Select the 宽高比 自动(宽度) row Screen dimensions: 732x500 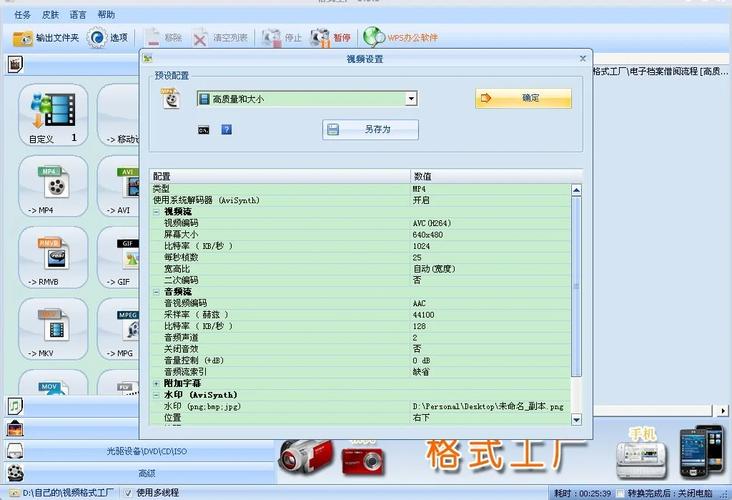[x=361, y=269]
